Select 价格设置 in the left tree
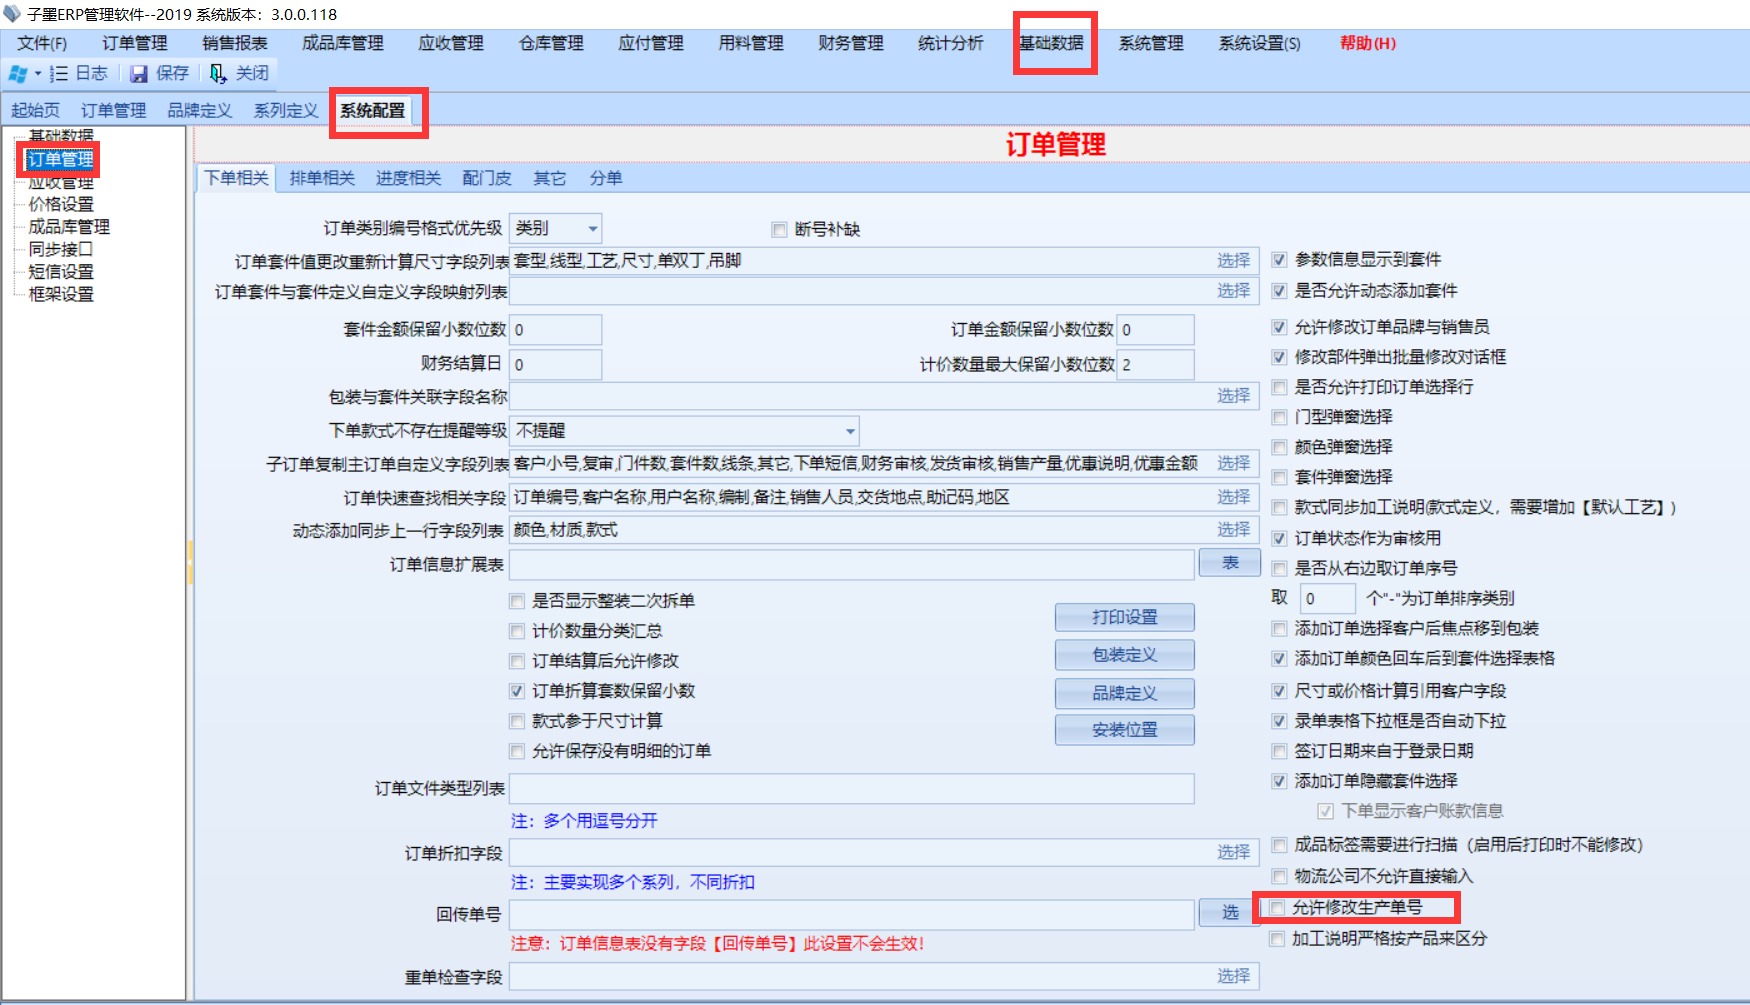 61,204
